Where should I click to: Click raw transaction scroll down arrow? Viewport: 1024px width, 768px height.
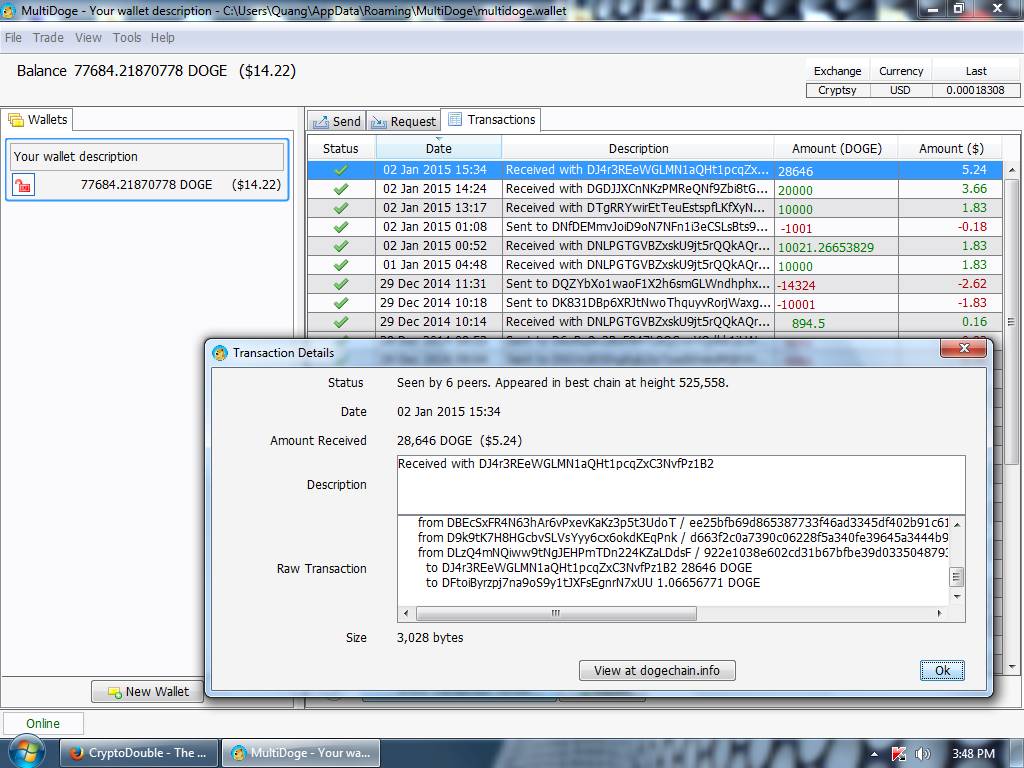click(957, 597)
